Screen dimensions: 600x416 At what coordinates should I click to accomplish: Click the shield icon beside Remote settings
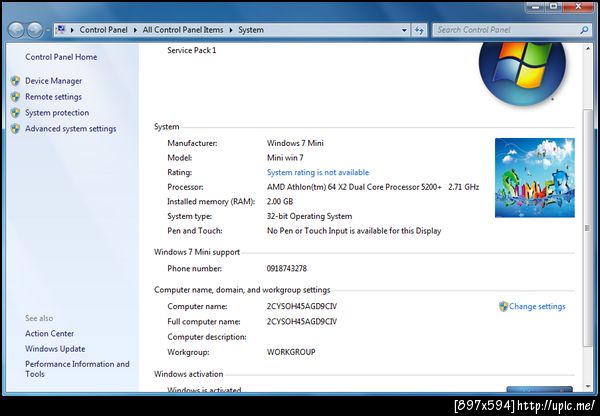pos(15,97)
